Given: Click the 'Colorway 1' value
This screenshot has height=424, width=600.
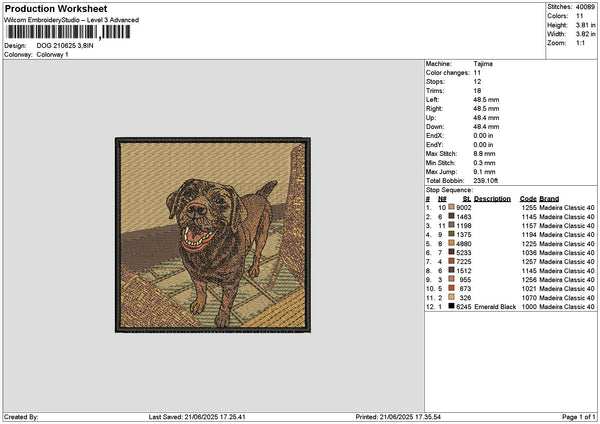Looking at the screenshot, I should (x=52, y=55).
